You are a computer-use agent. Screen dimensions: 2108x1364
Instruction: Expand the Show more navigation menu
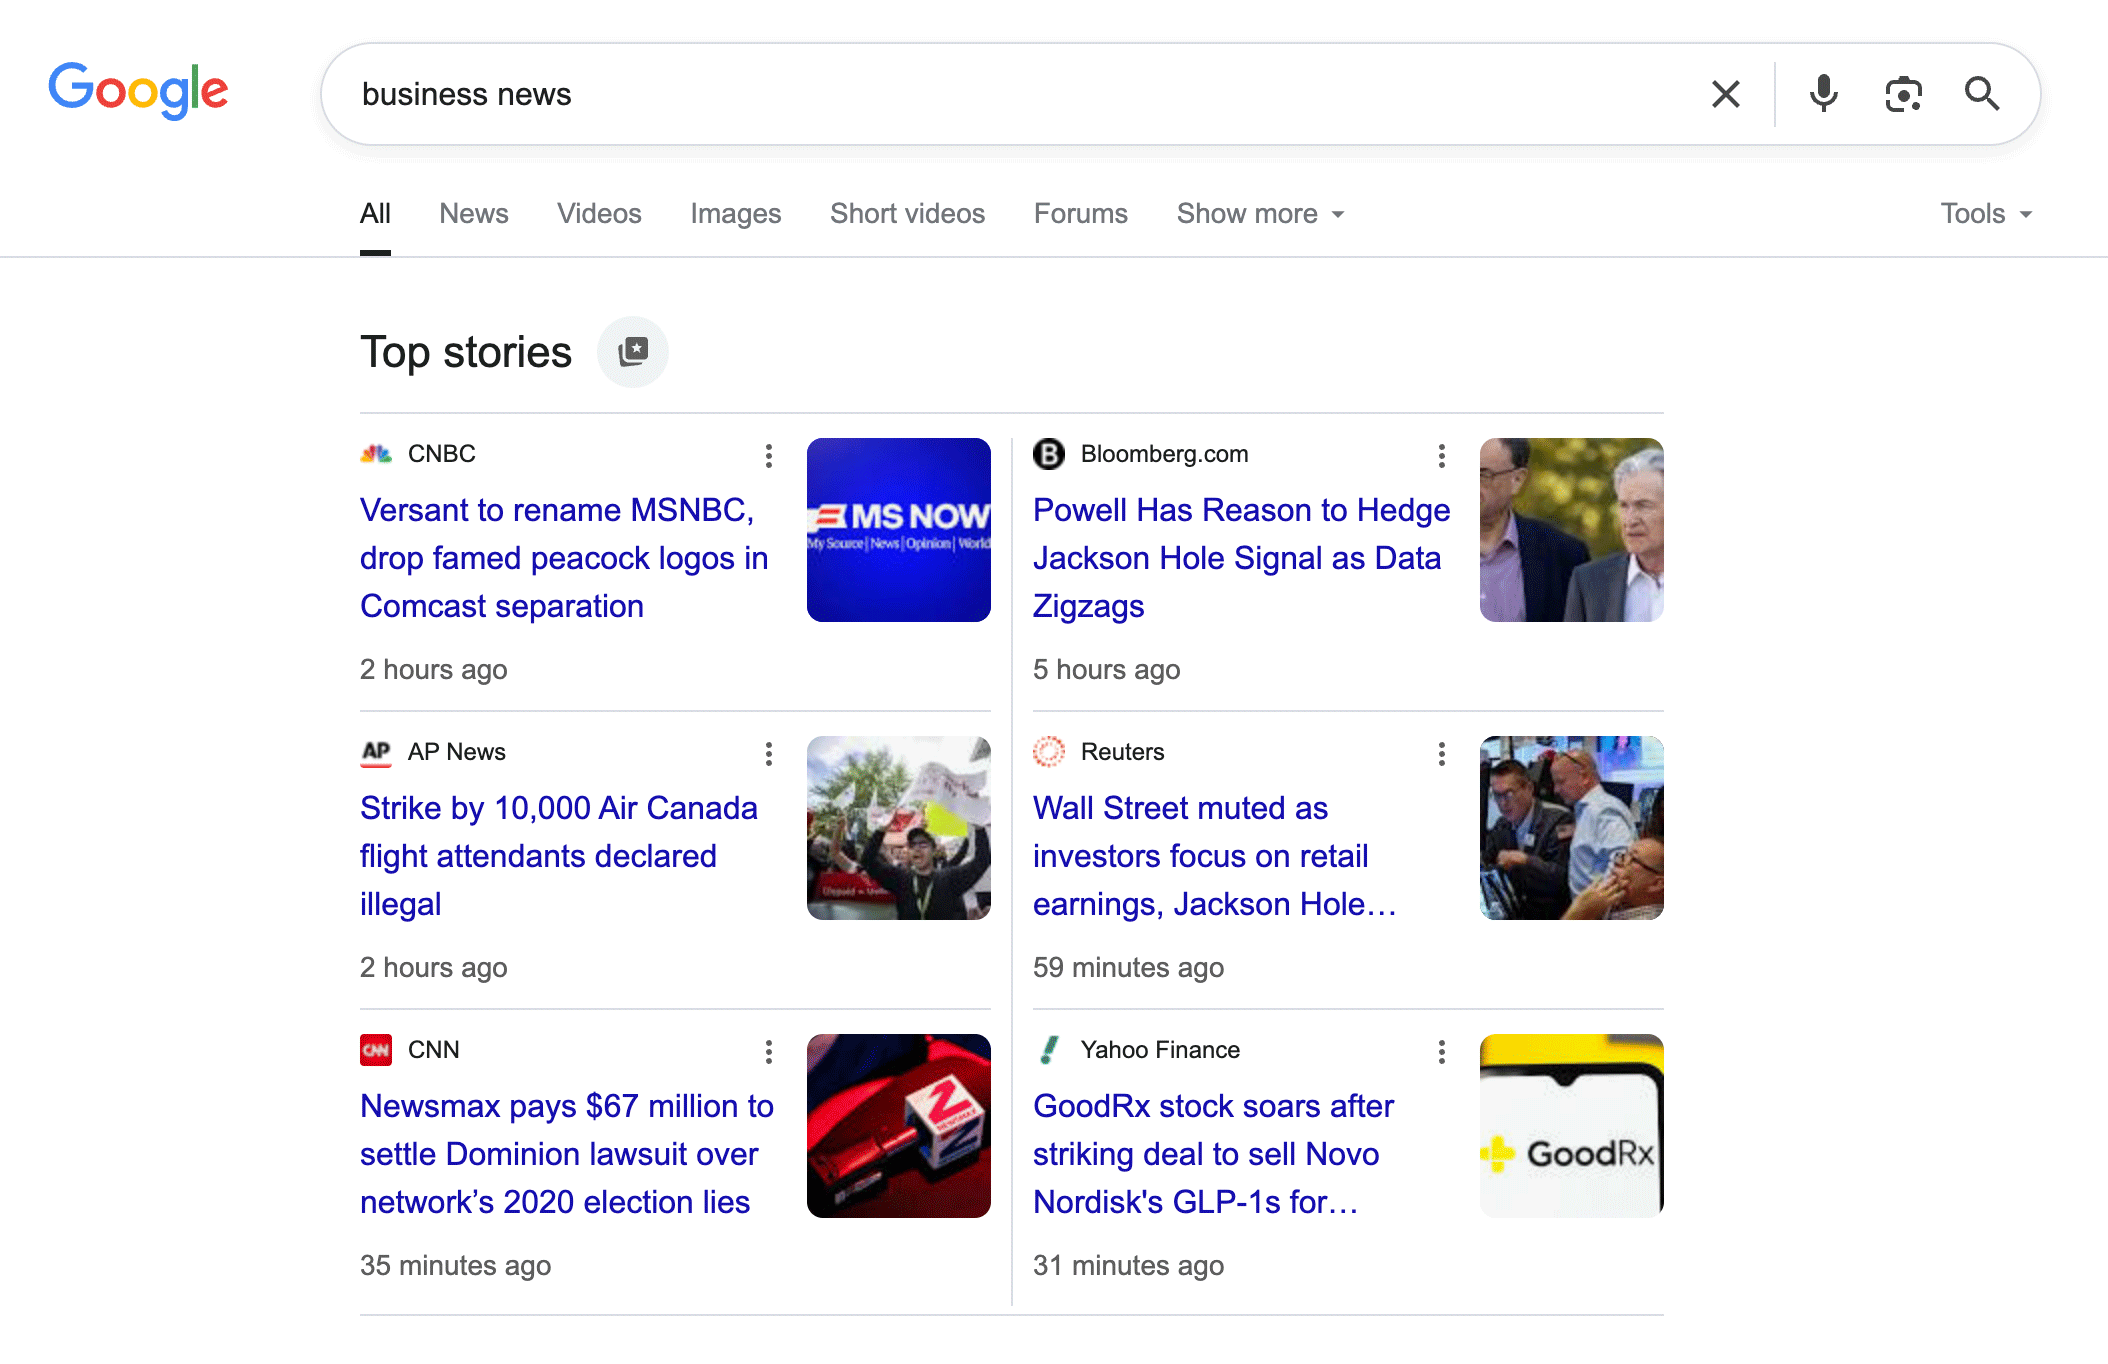pos(1259,213)
